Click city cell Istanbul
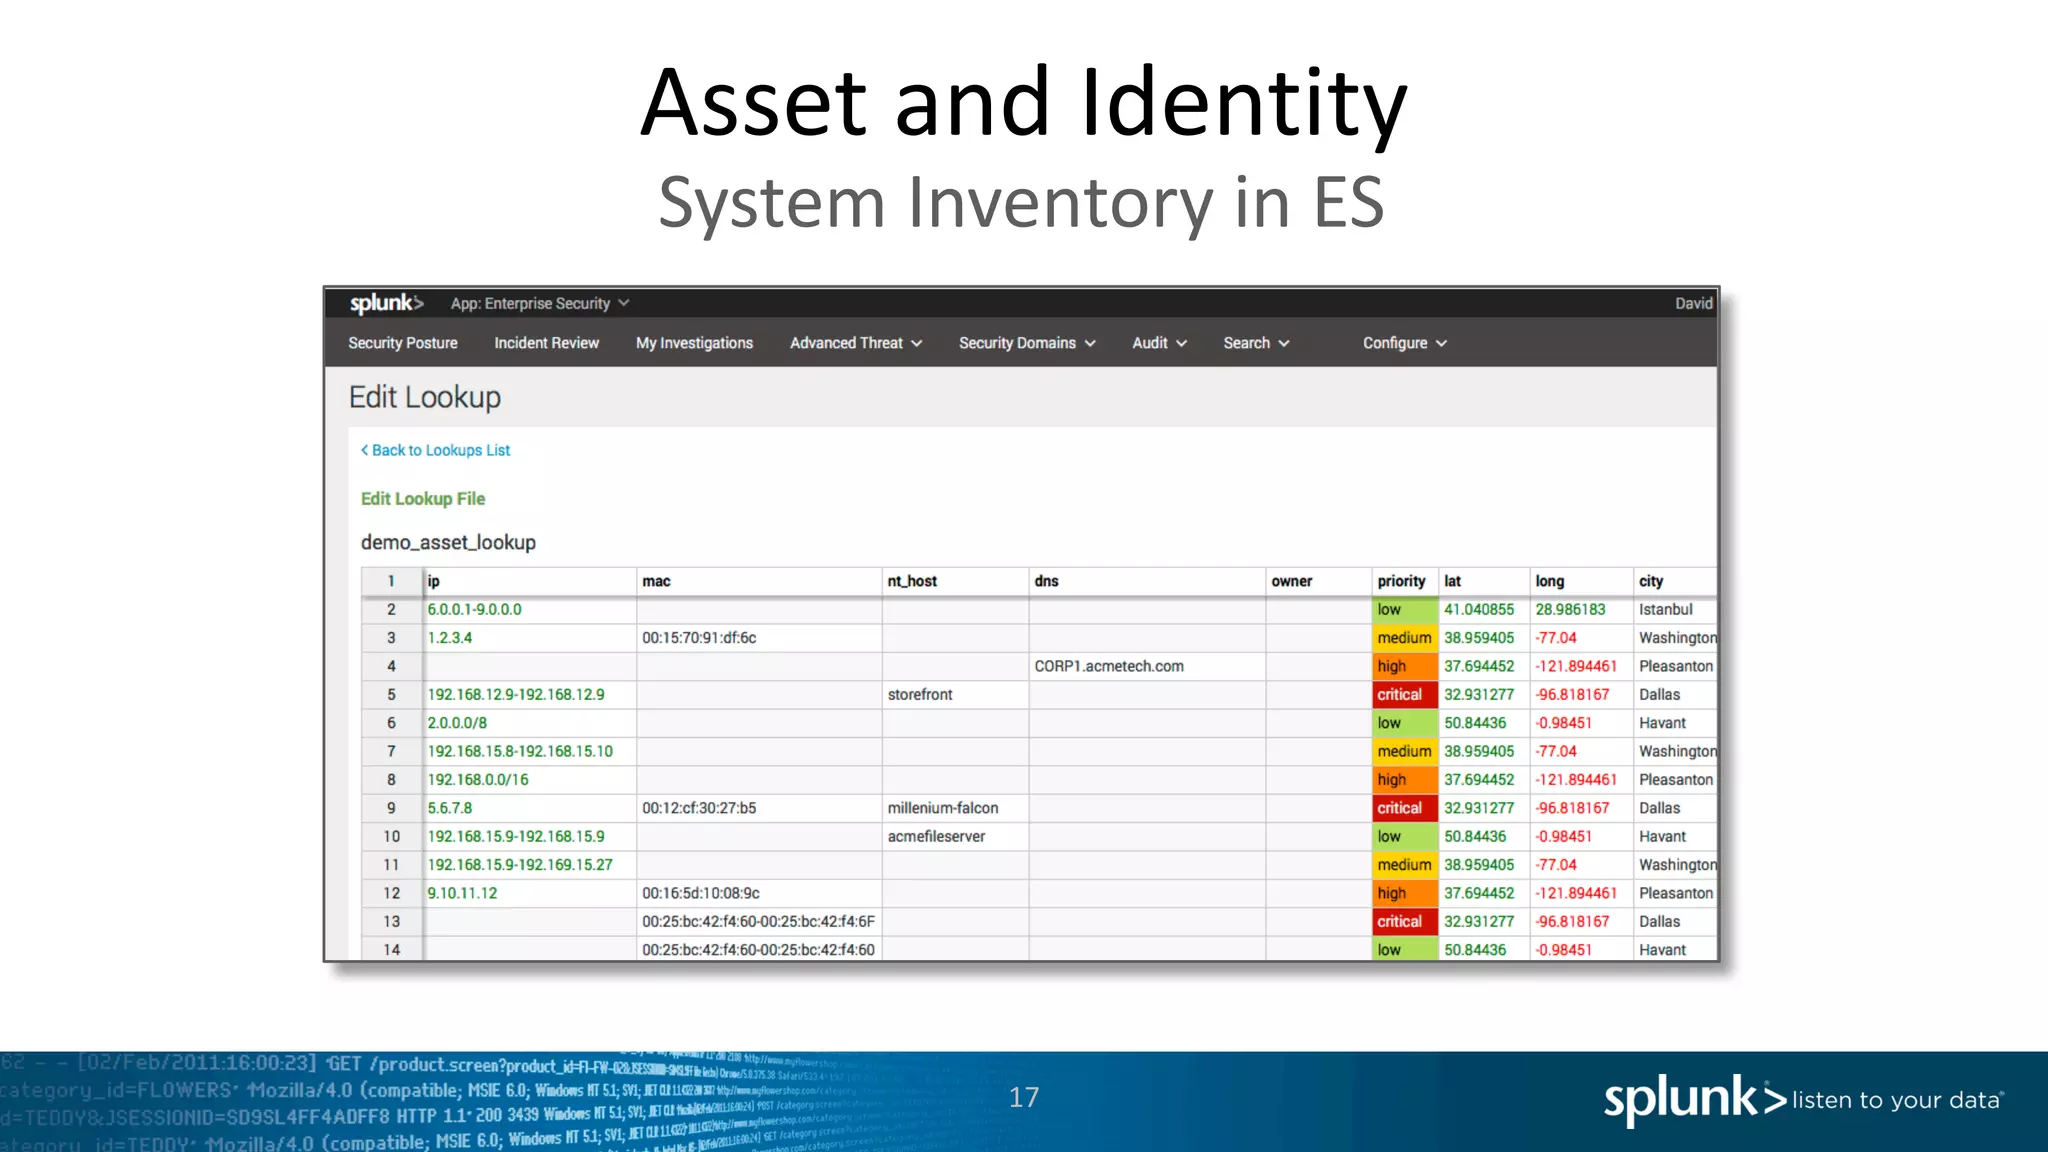The height and width of the screenshot is (1152, 2048). click(x=1675, y=610)
